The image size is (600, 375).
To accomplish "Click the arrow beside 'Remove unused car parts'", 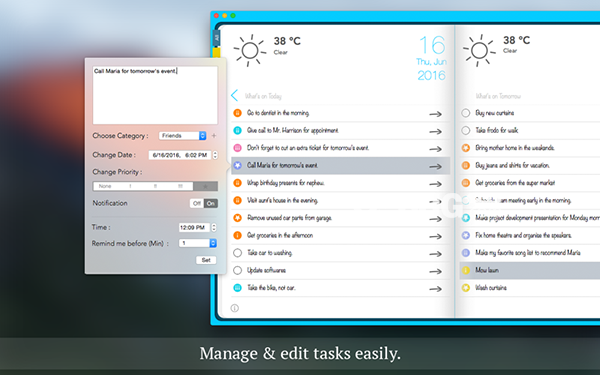I will tap(435, 219).
